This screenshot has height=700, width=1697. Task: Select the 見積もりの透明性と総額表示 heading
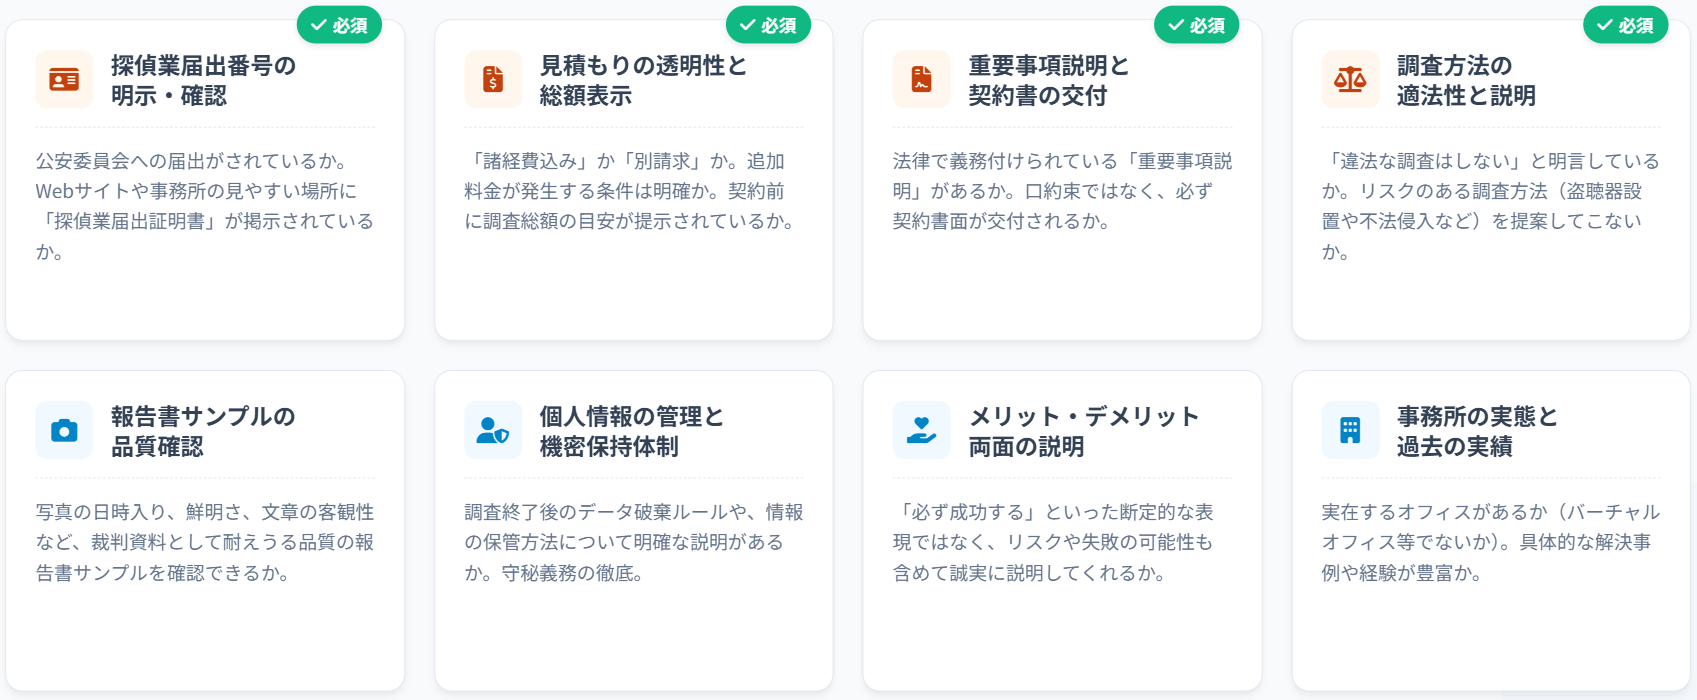643,80
